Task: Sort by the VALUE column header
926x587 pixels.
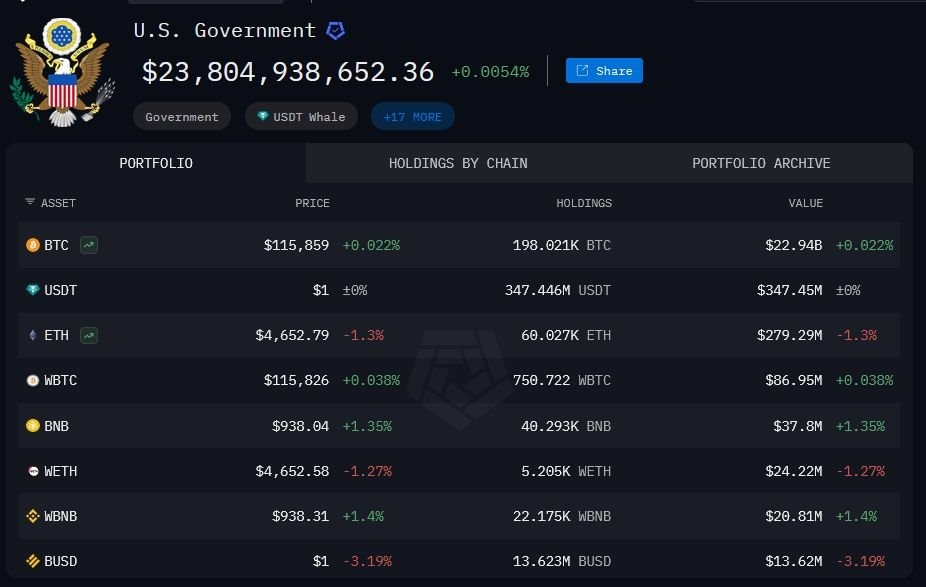Action: tap(805, 203)
